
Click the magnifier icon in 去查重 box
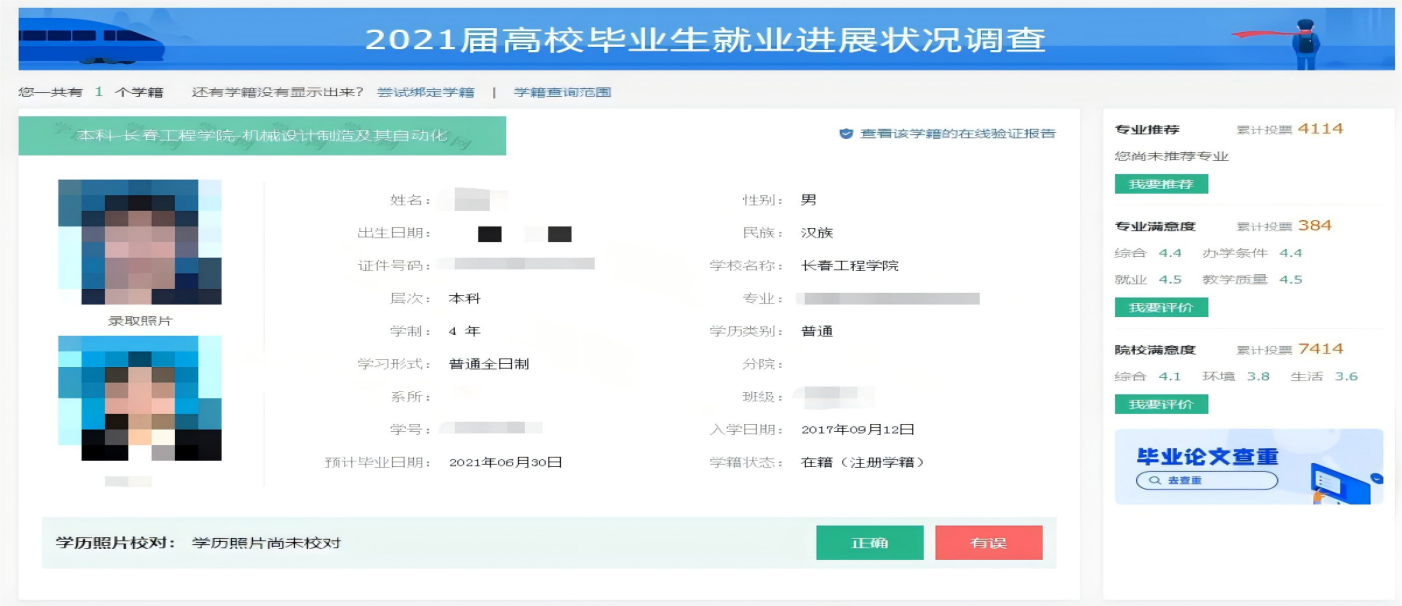pos(1154,481)
